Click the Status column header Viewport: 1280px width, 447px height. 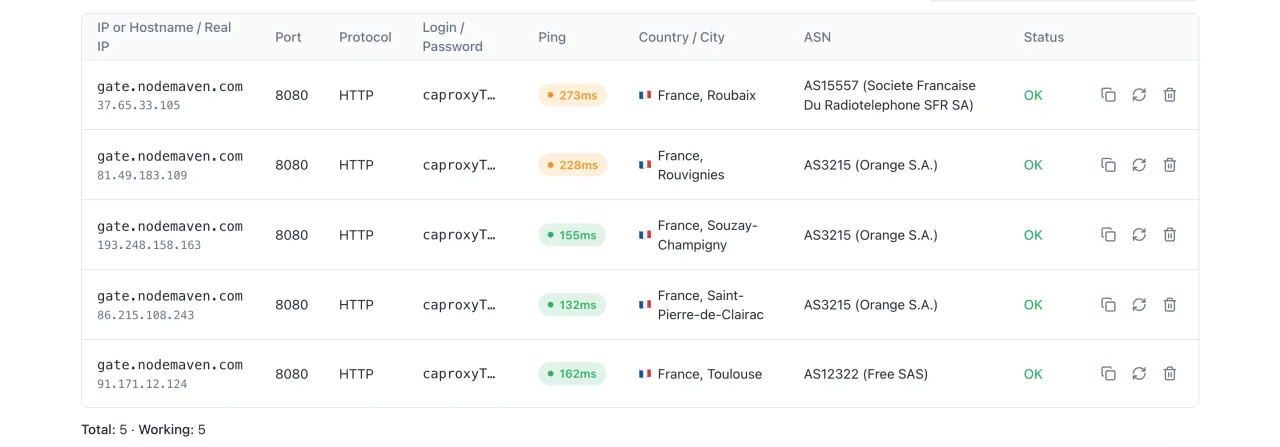coord(1043,37)
